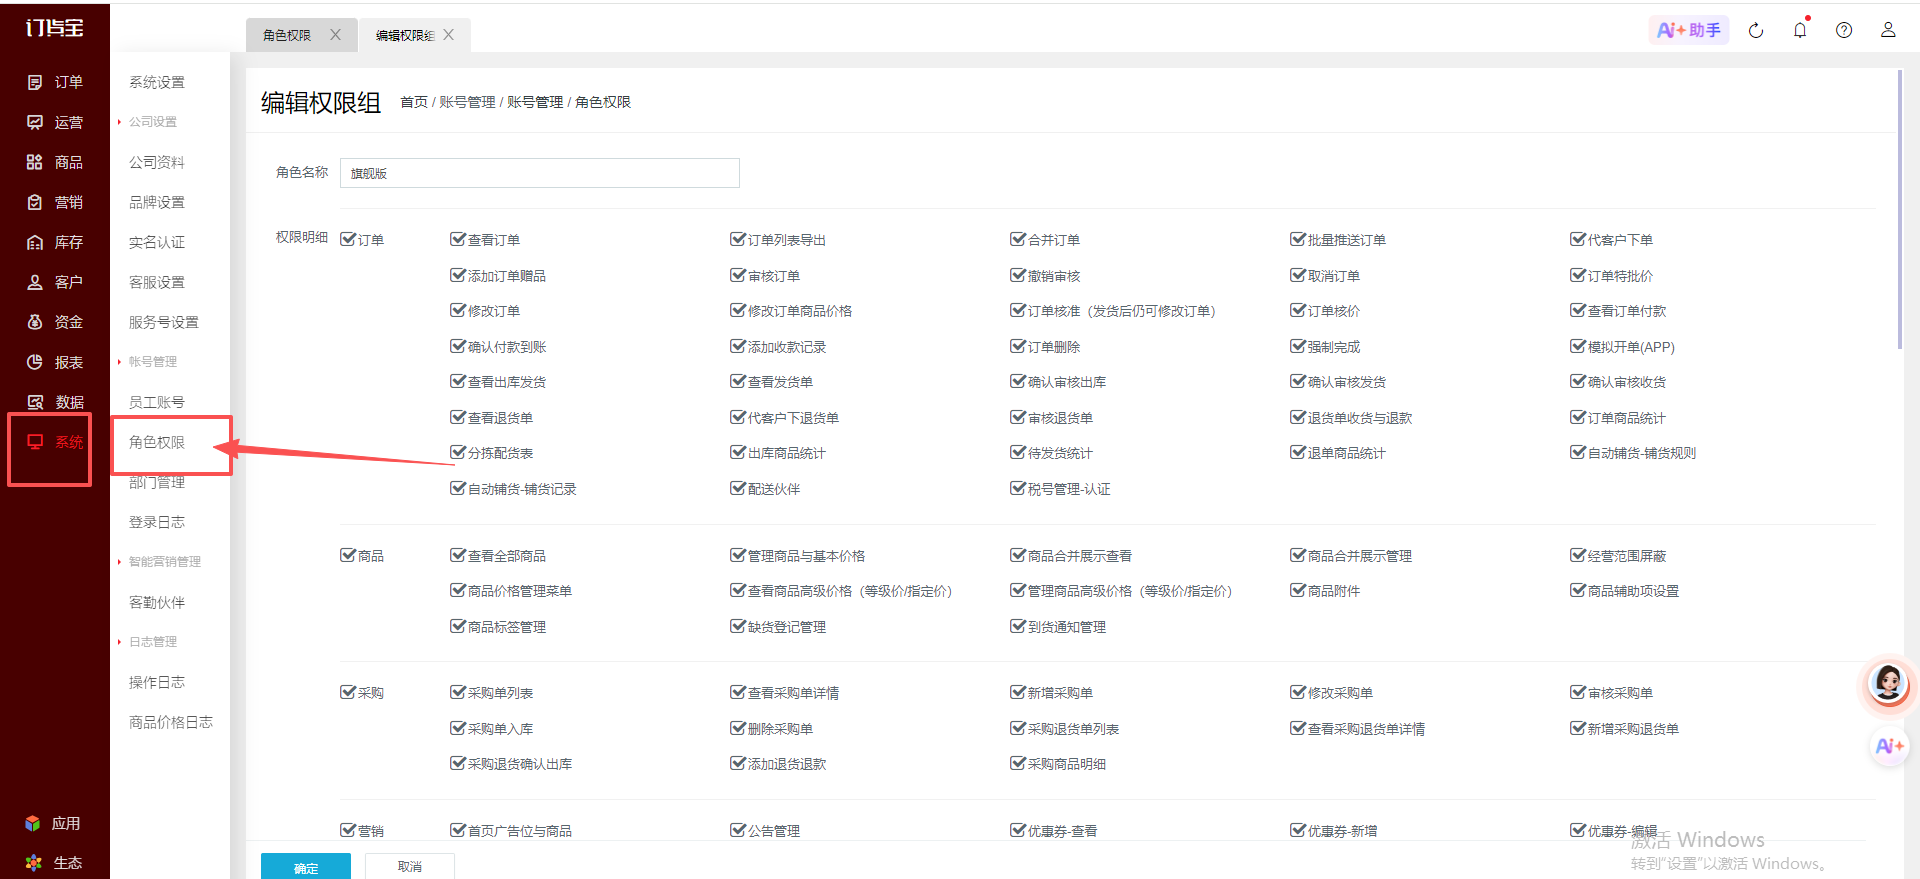
Task: Collapse the 账号管理 menu section
Action: 152,362
